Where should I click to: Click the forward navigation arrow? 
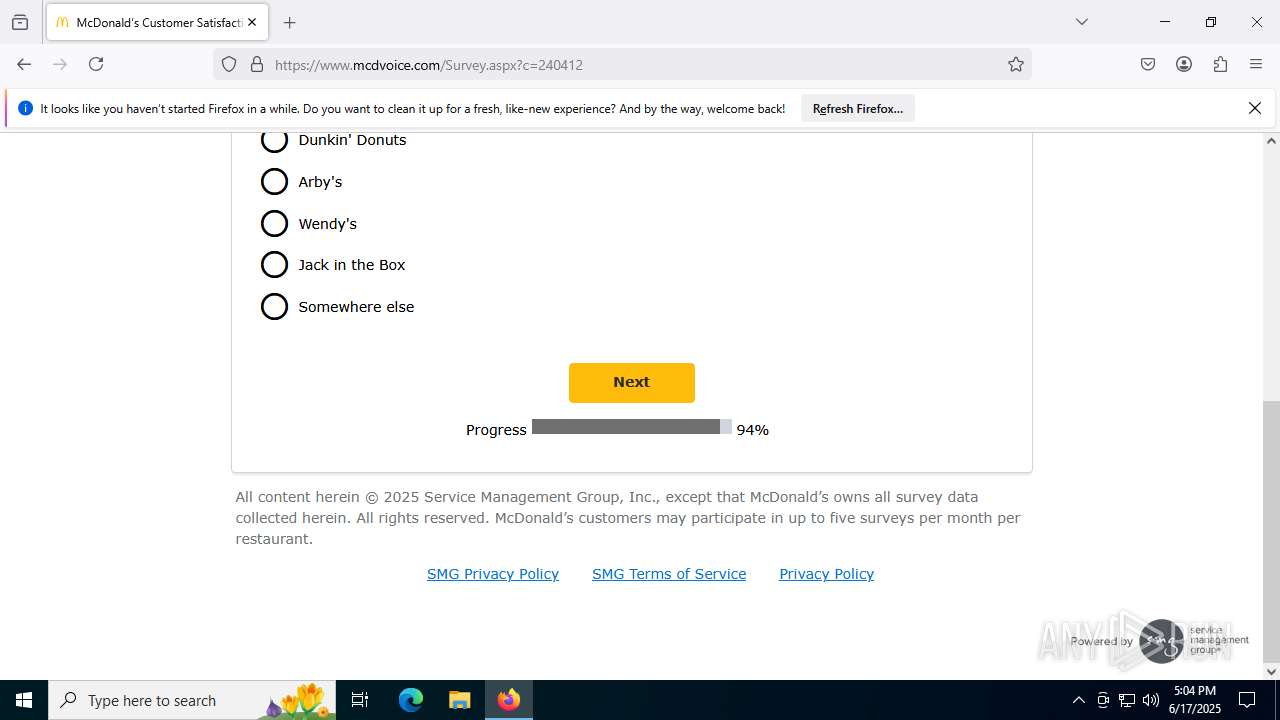pos(60,64)
